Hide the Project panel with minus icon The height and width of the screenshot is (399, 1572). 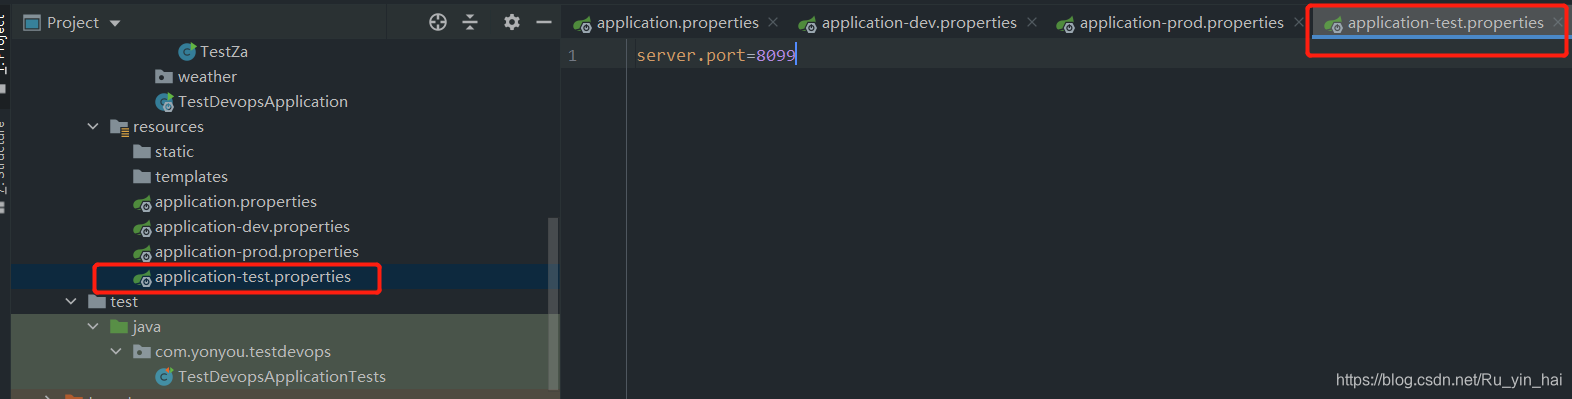point(544,22)
